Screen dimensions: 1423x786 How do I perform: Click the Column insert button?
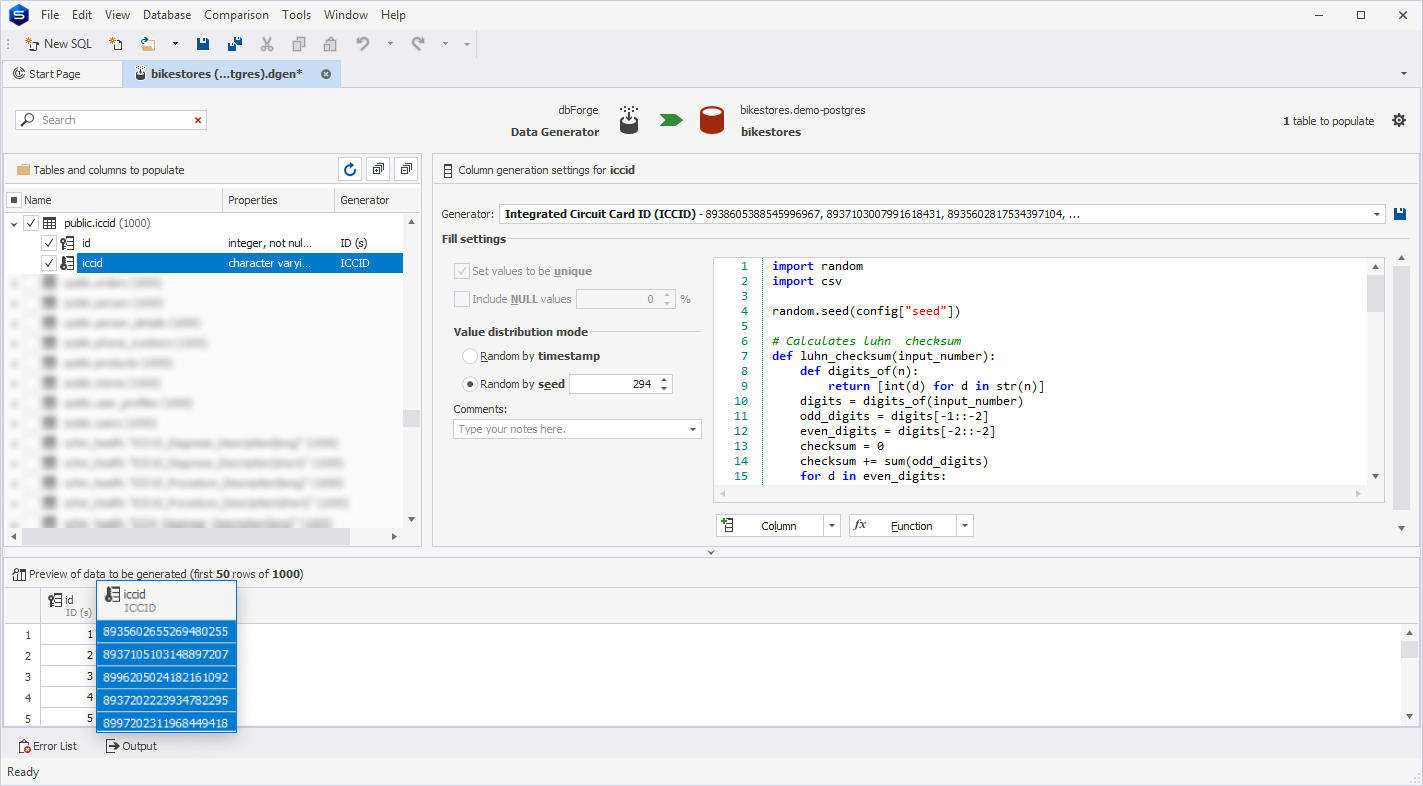(x=769, y=526)
